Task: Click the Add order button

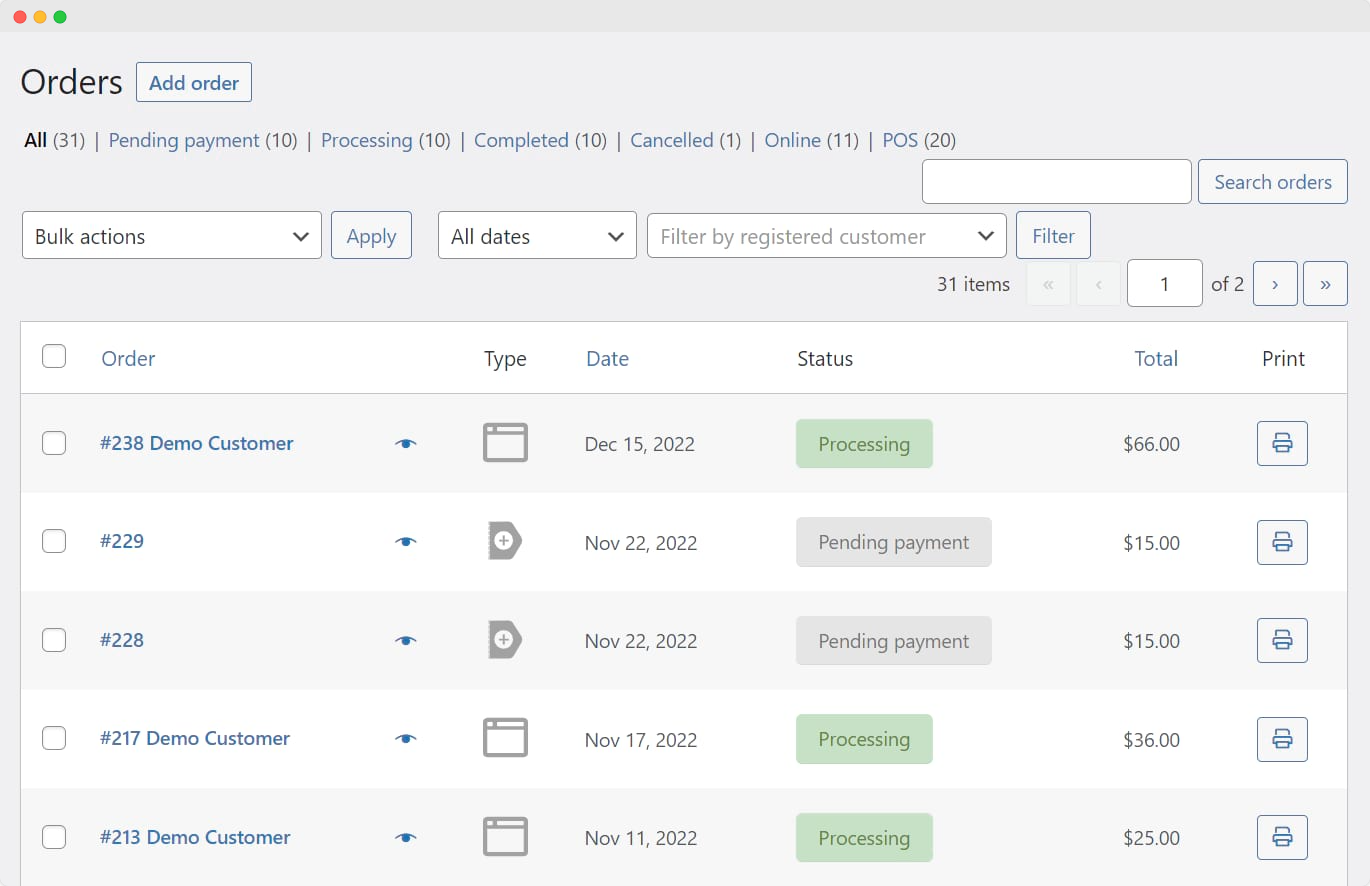Action: click(193, 82)
